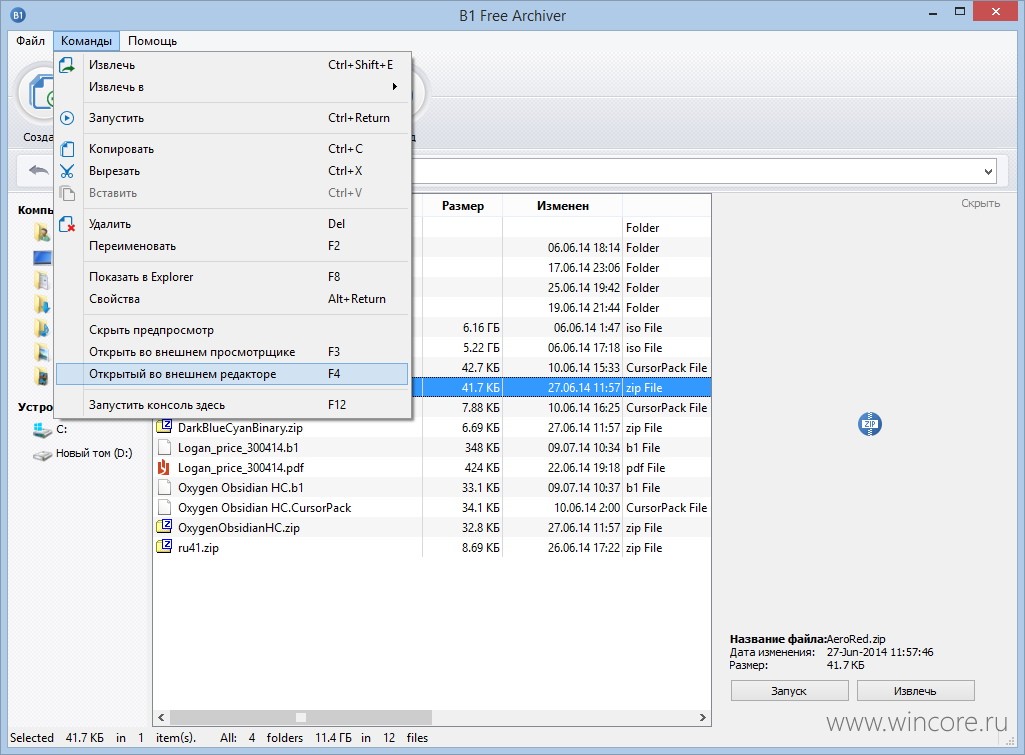
Task: Click the Delete icon with red cross
Action: click(x=67, y=224)
